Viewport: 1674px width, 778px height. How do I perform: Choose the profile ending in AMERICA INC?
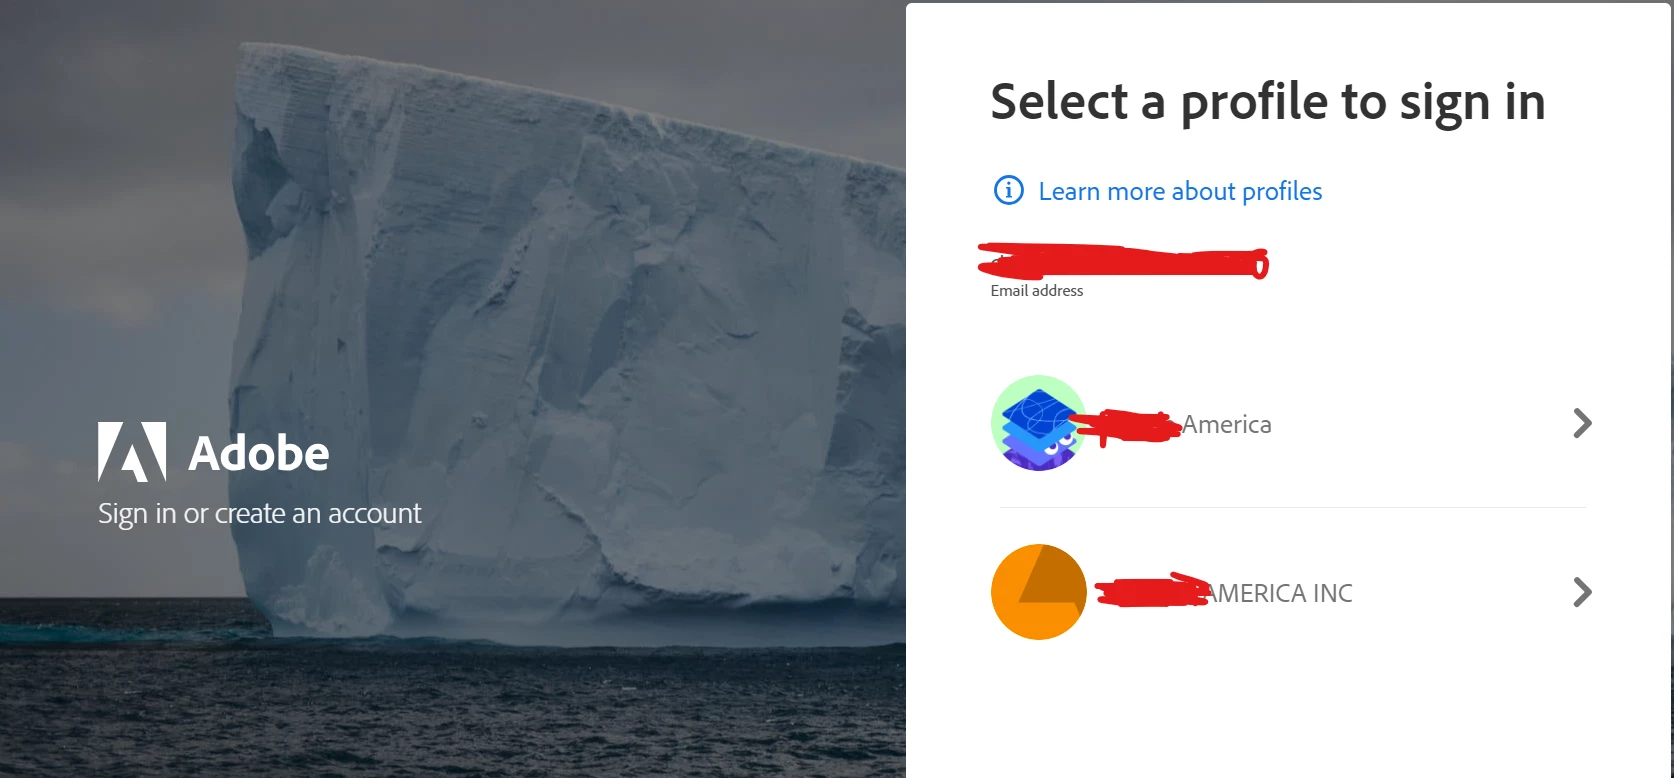[x=1292, y=592]
